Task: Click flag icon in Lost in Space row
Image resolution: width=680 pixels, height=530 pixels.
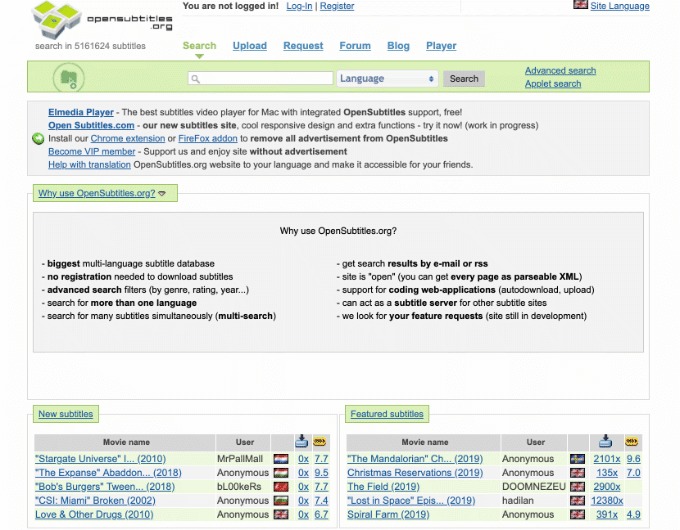Action: click(x=577, y=501)
